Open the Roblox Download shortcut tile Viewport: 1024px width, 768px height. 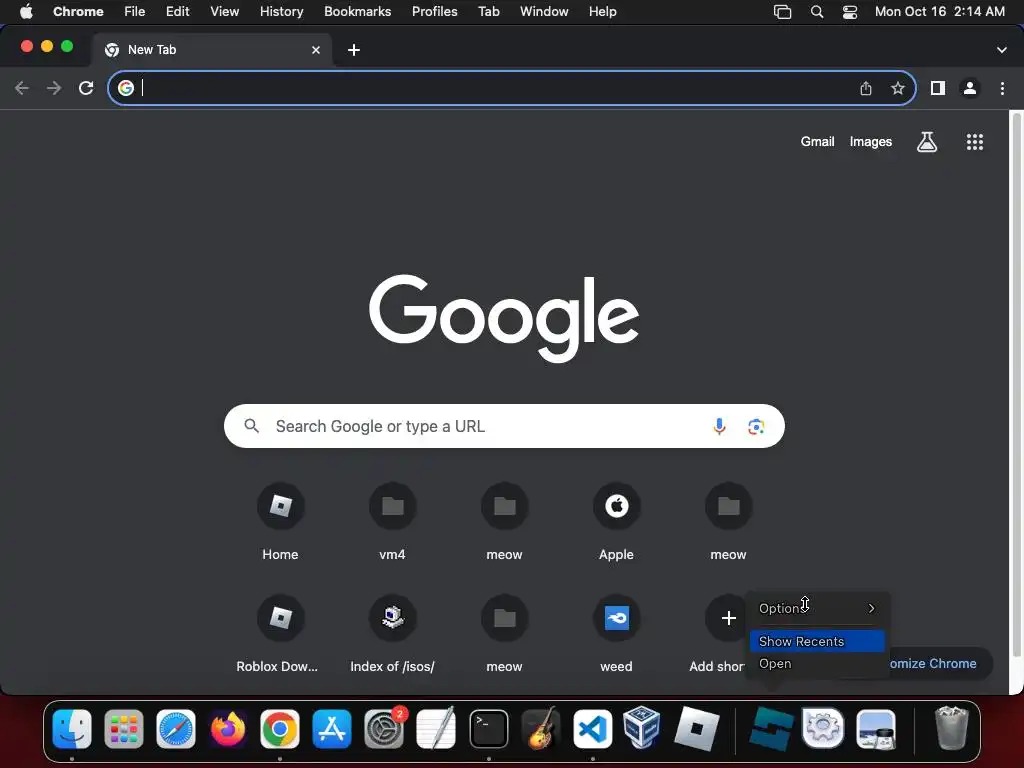[280, 635]
